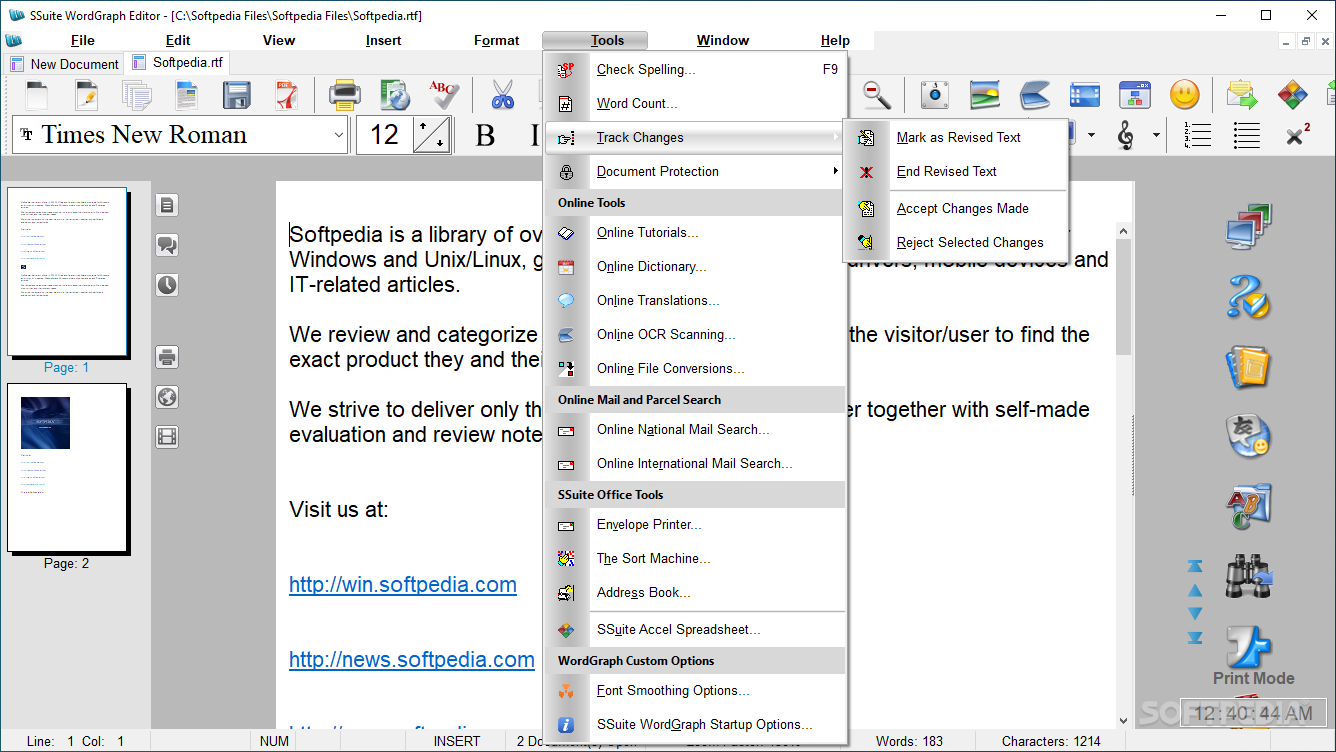Image resolution: width=1336 pixels, height=752 pixels.
Task: Open the Help menu
Action: click(835, 40)
